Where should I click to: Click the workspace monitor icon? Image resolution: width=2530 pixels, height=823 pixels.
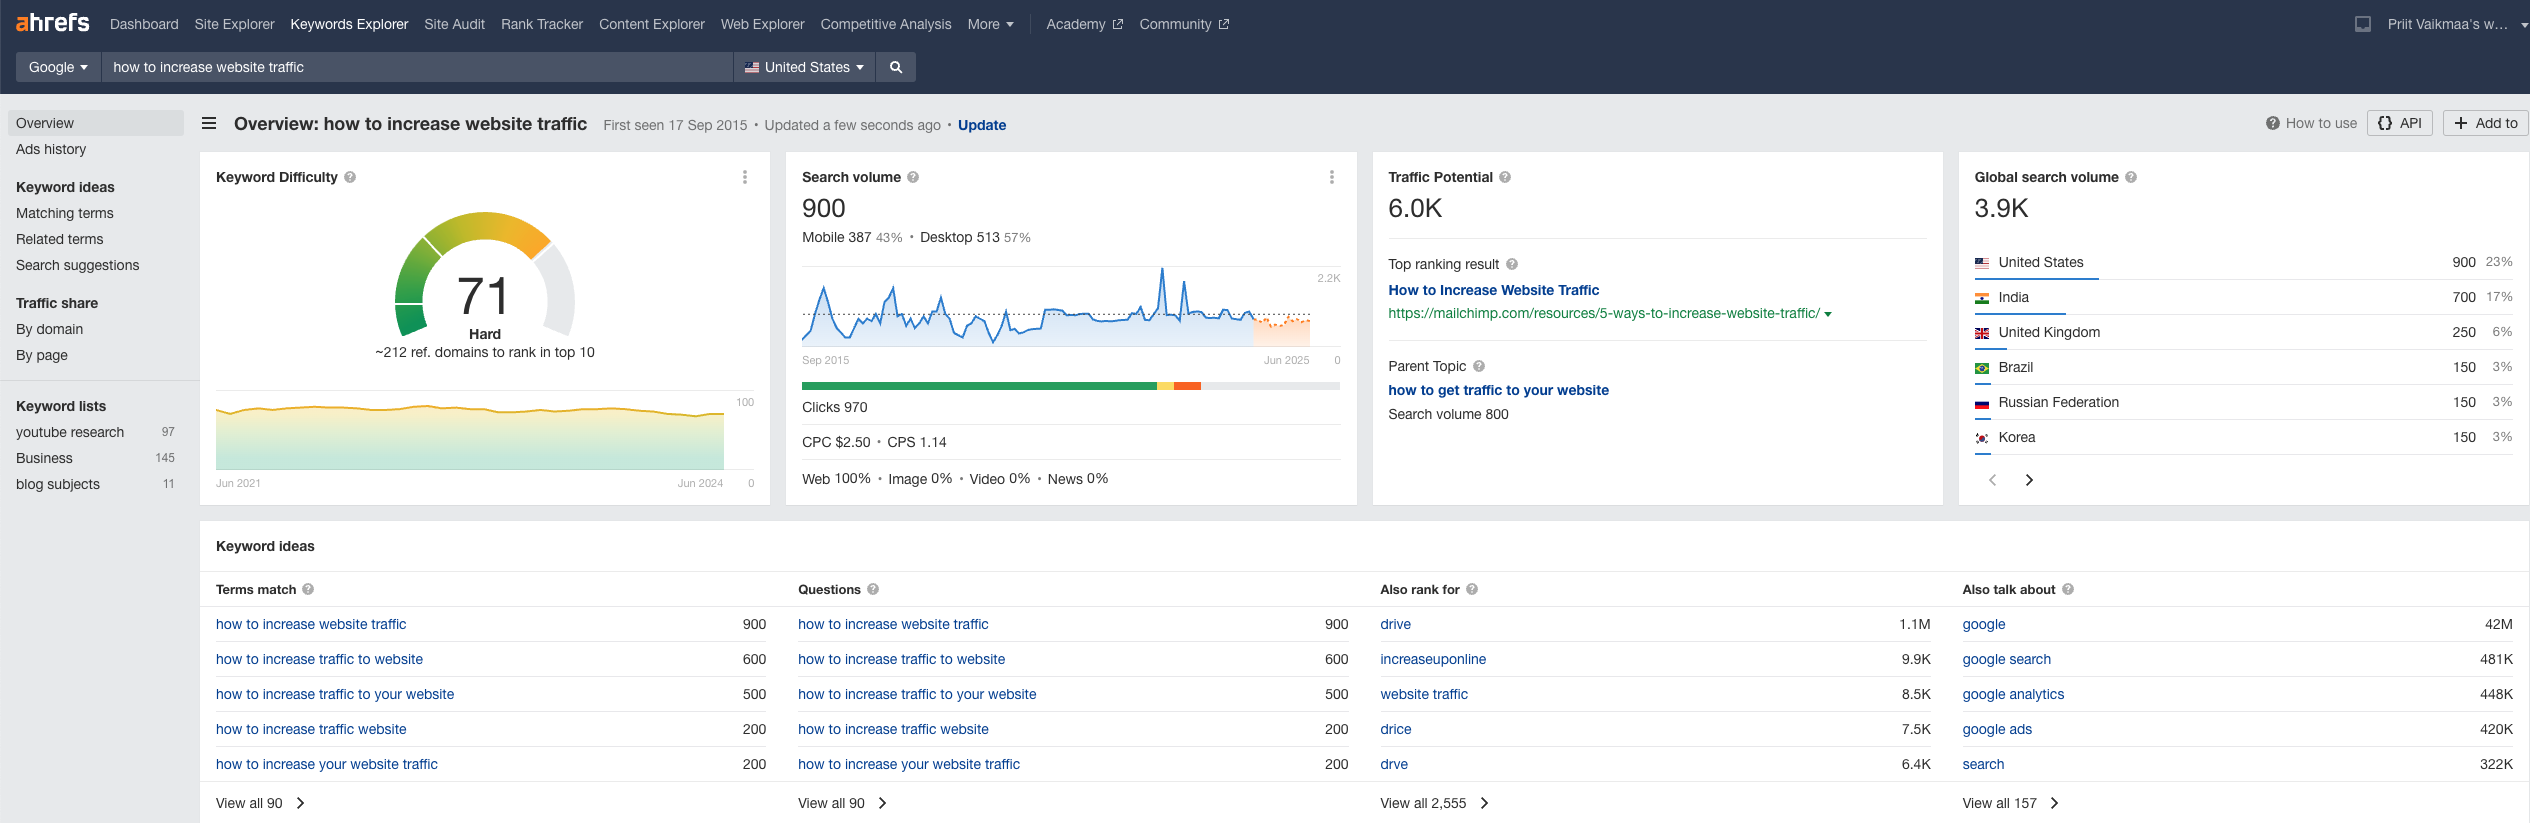point(2363,24)
